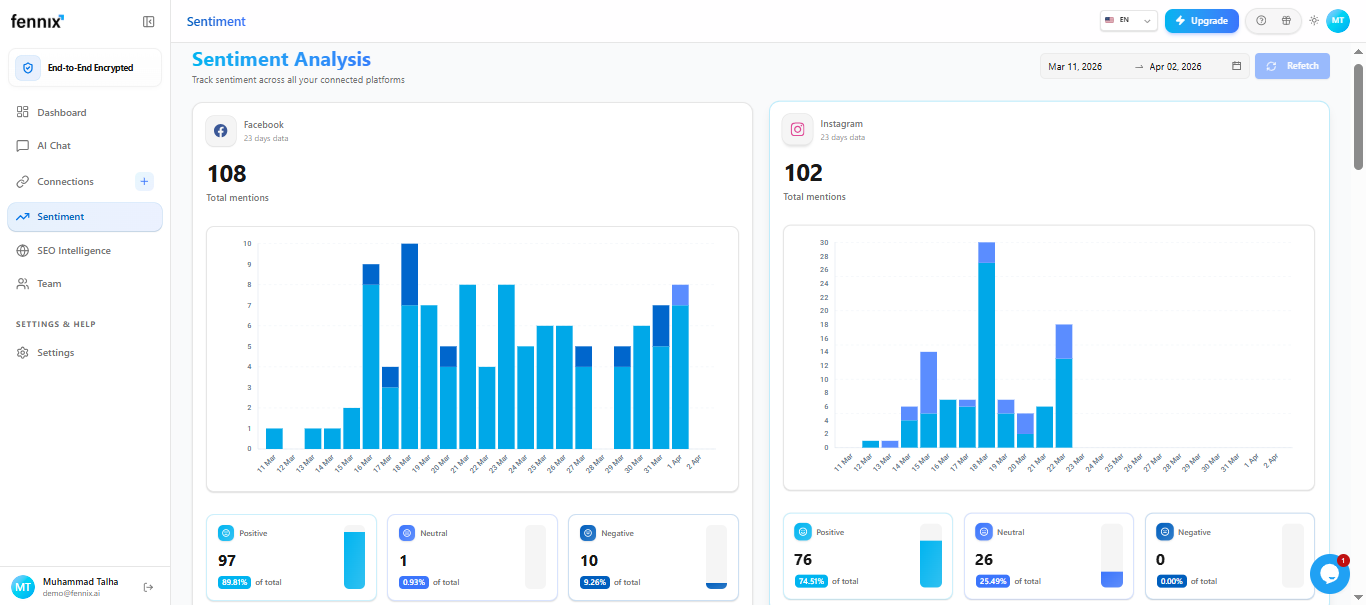Image resolution: width=1366 pixels, height=605 pixels.
Task: Open the MT profile avatar menu
Action: pos(1337,20)
